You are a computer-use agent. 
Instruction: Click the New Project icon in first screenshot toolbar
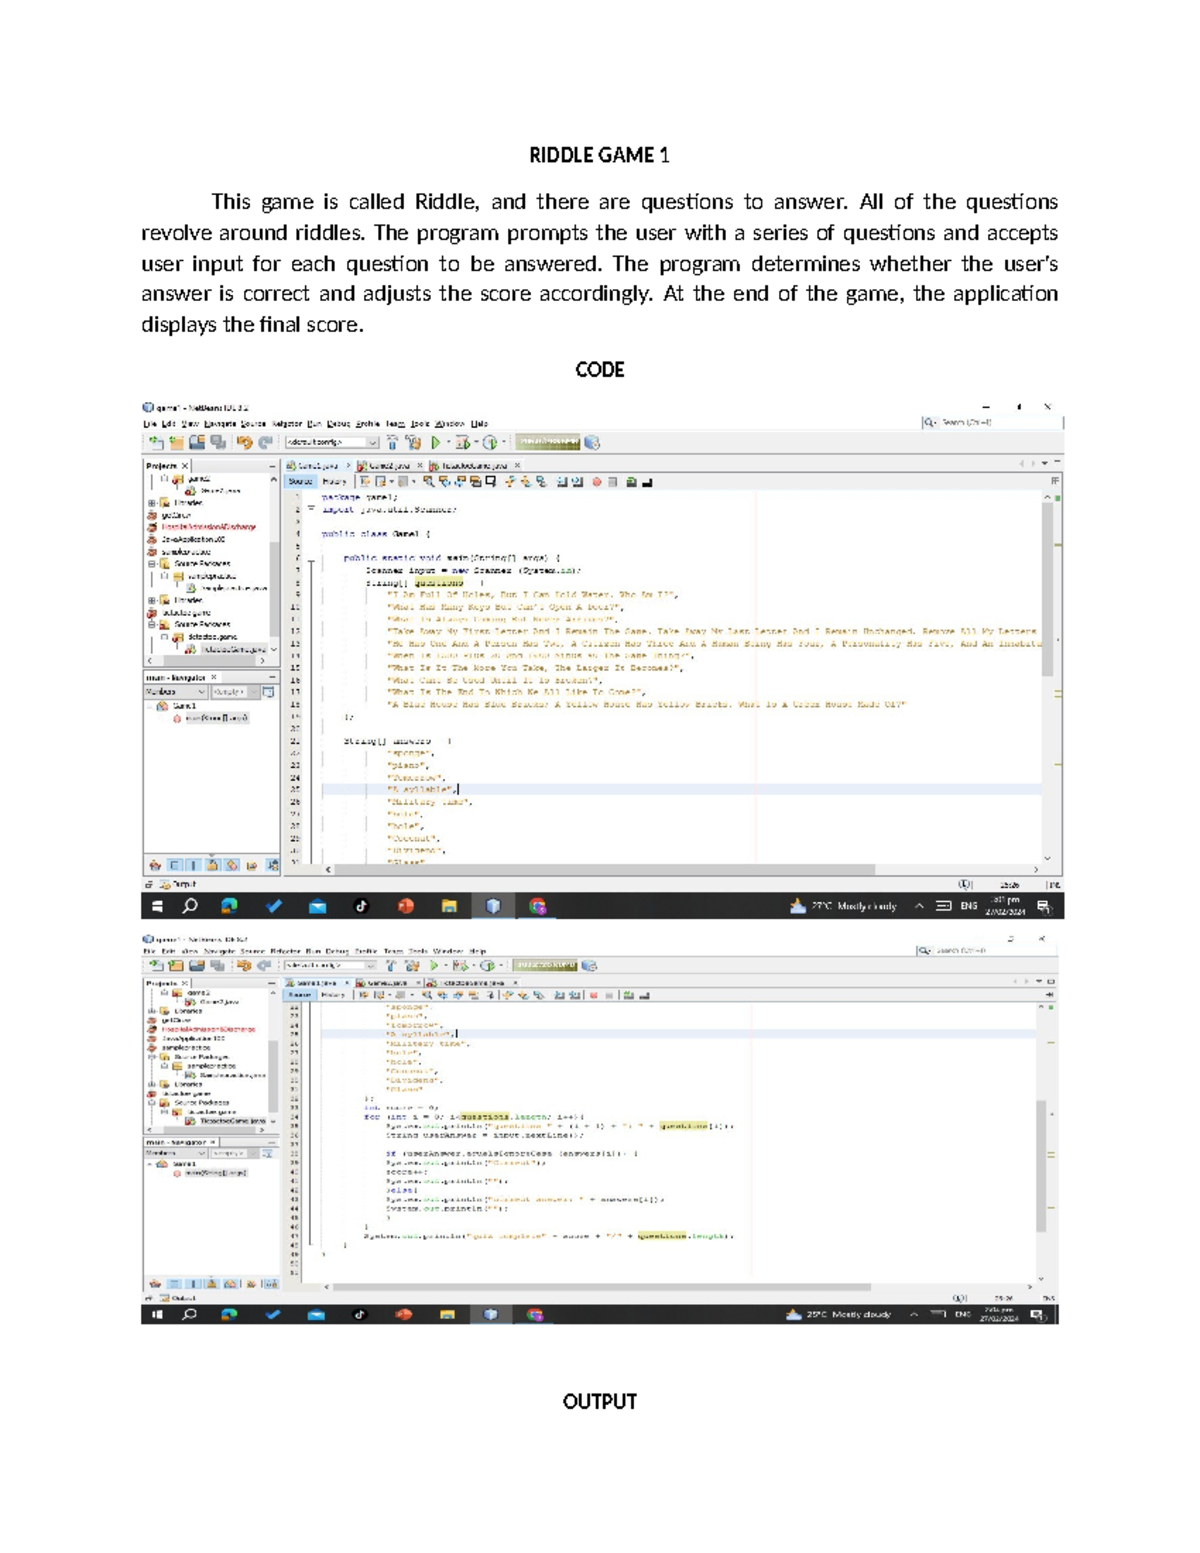click(176, 442)
